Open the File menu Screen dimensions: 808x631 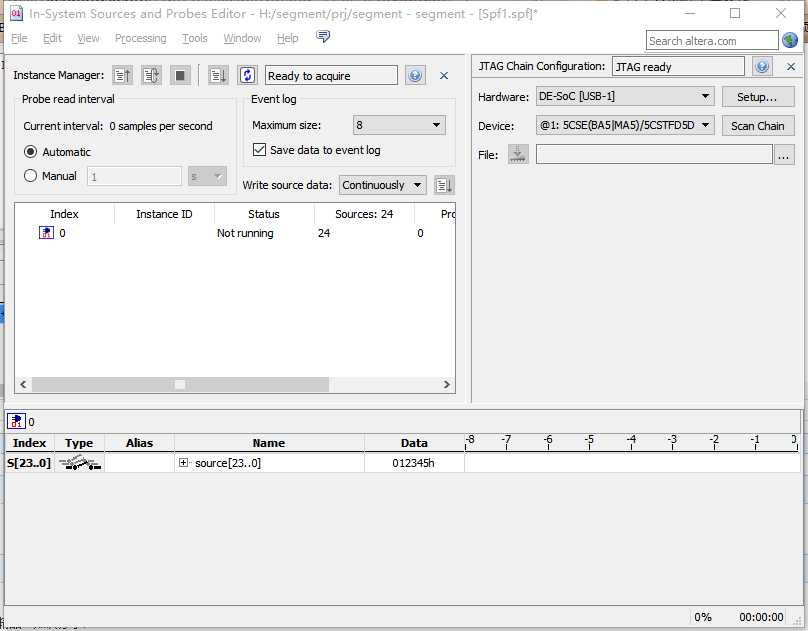19,38
